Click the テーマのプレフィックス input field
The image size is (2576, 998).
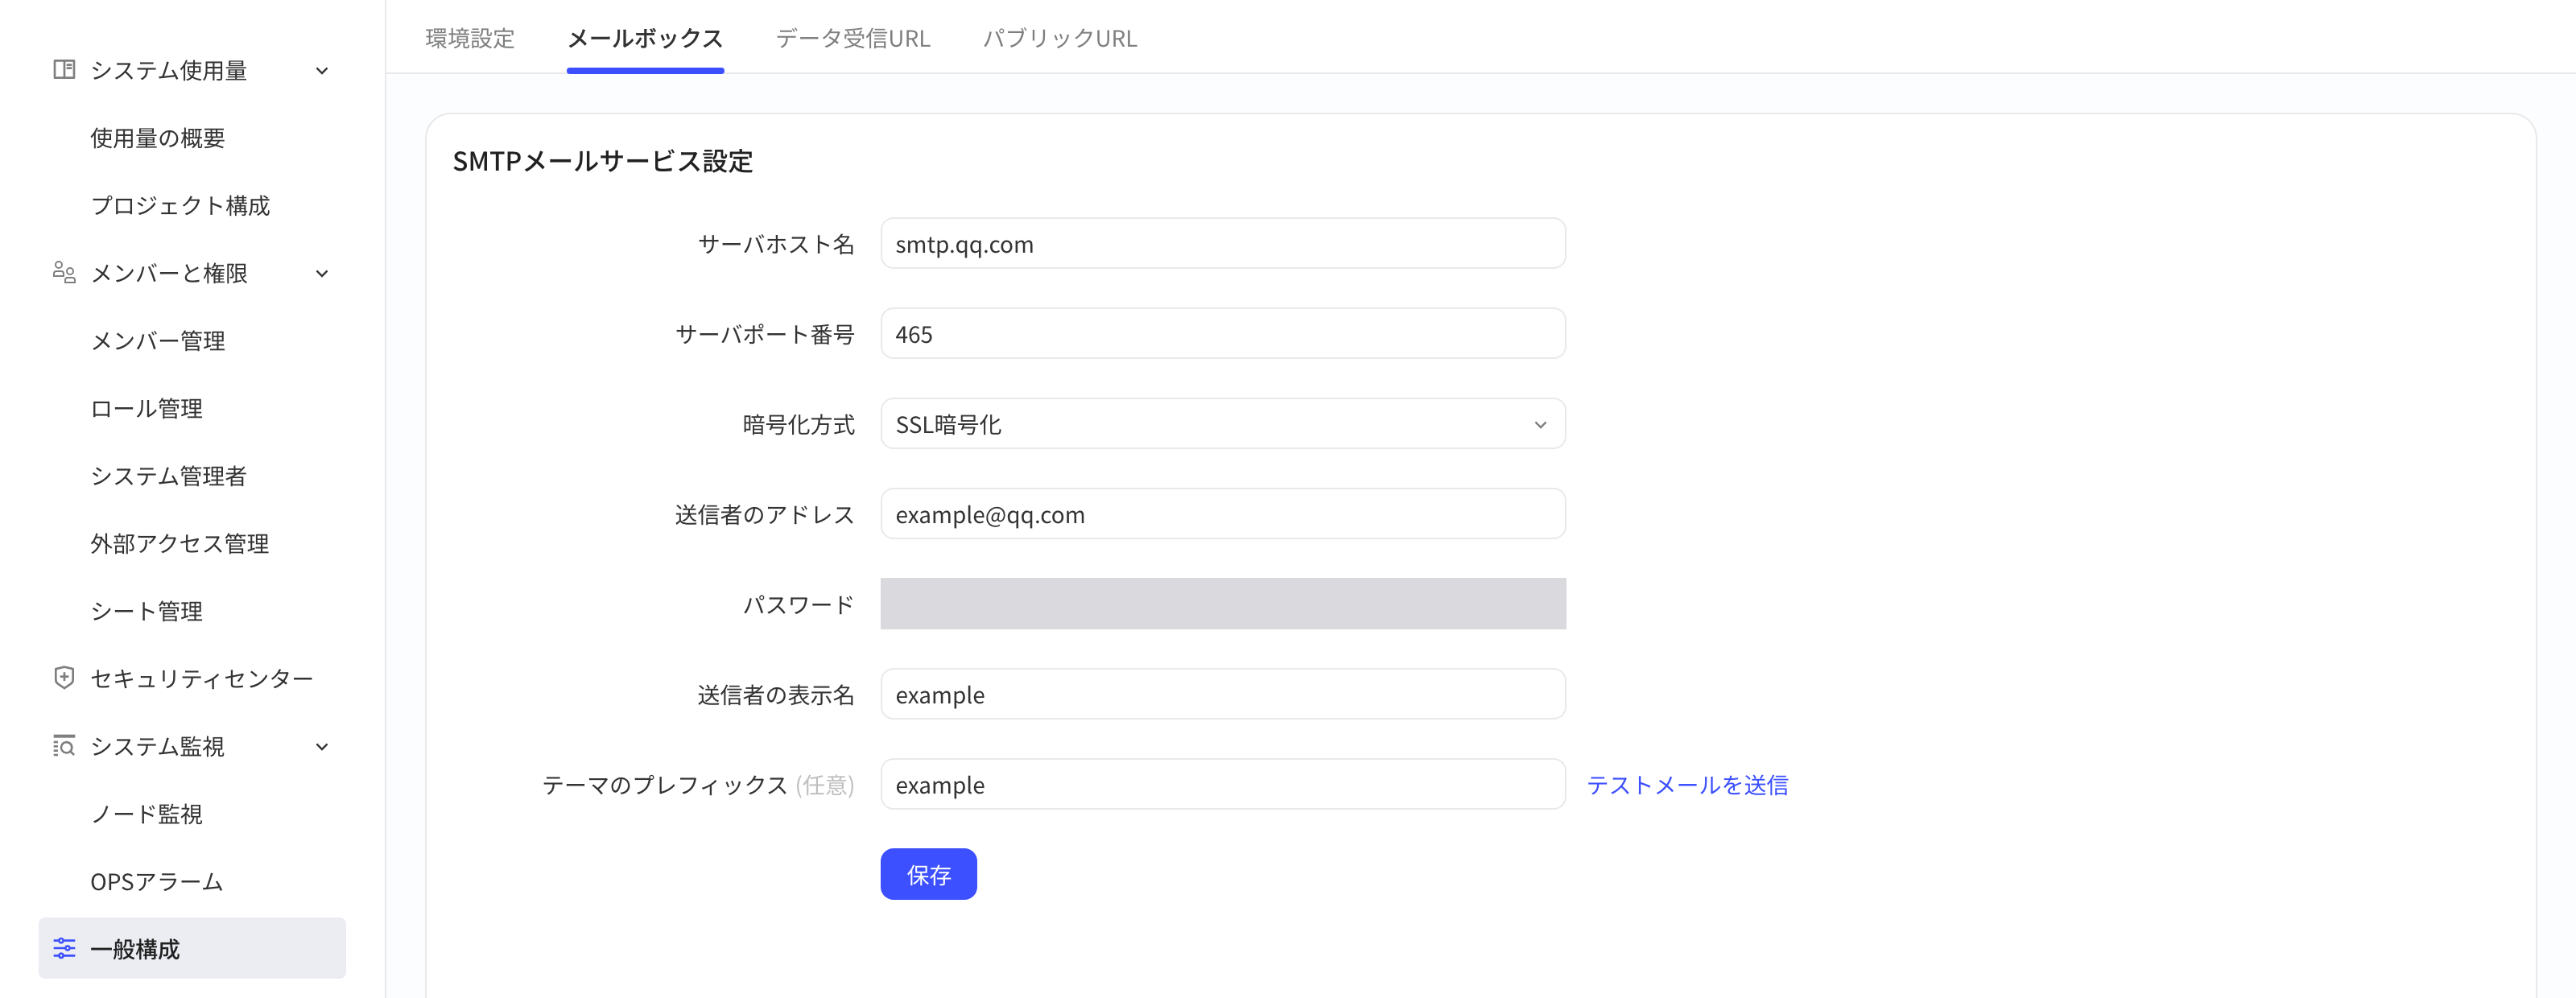point(1222,784)
